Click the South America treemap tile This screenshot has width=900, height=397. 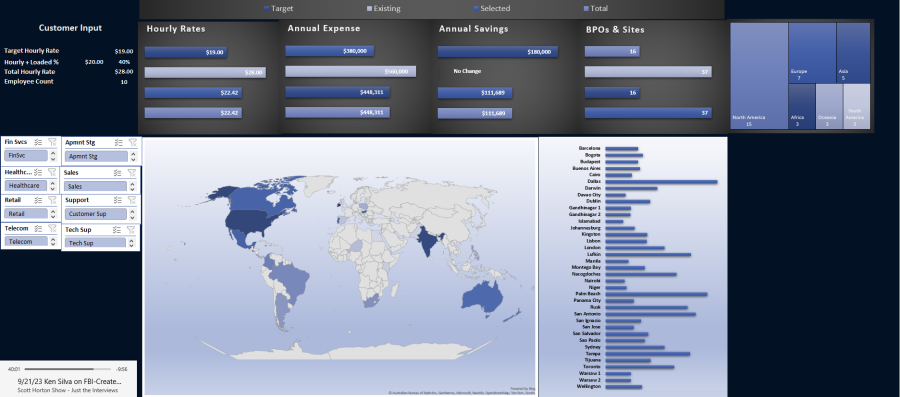click(856, 107)
